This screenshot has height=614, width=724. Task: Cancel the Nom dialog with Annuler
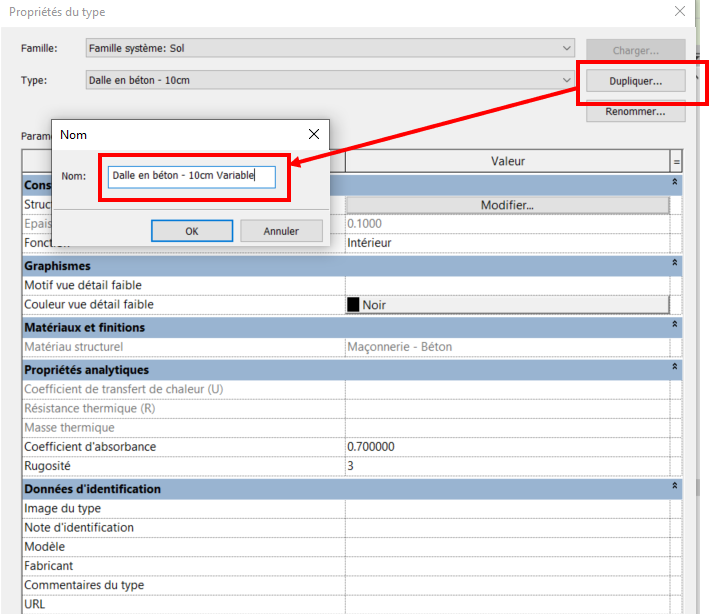tap(281, 231)
